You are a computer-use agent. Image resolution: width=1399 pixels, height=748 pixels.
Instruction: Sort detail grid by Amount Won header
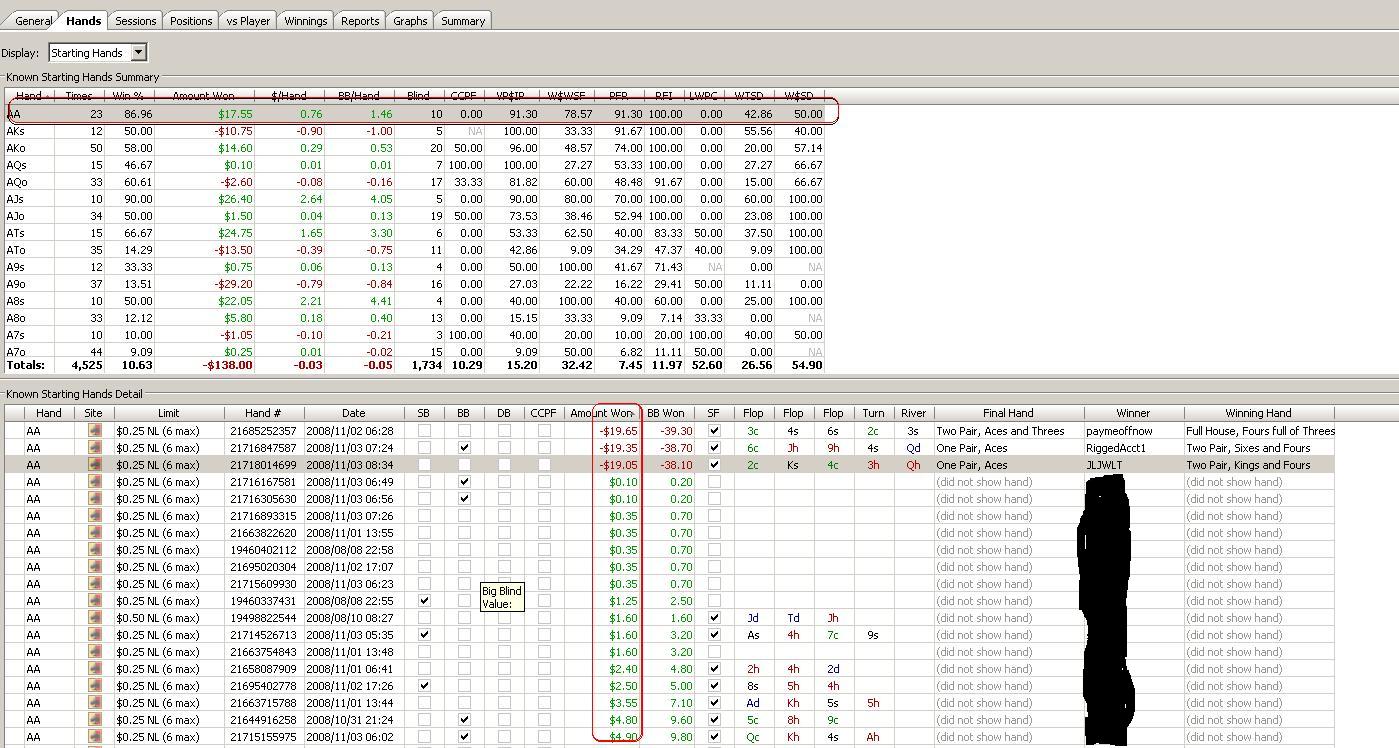tap(602, 413)
